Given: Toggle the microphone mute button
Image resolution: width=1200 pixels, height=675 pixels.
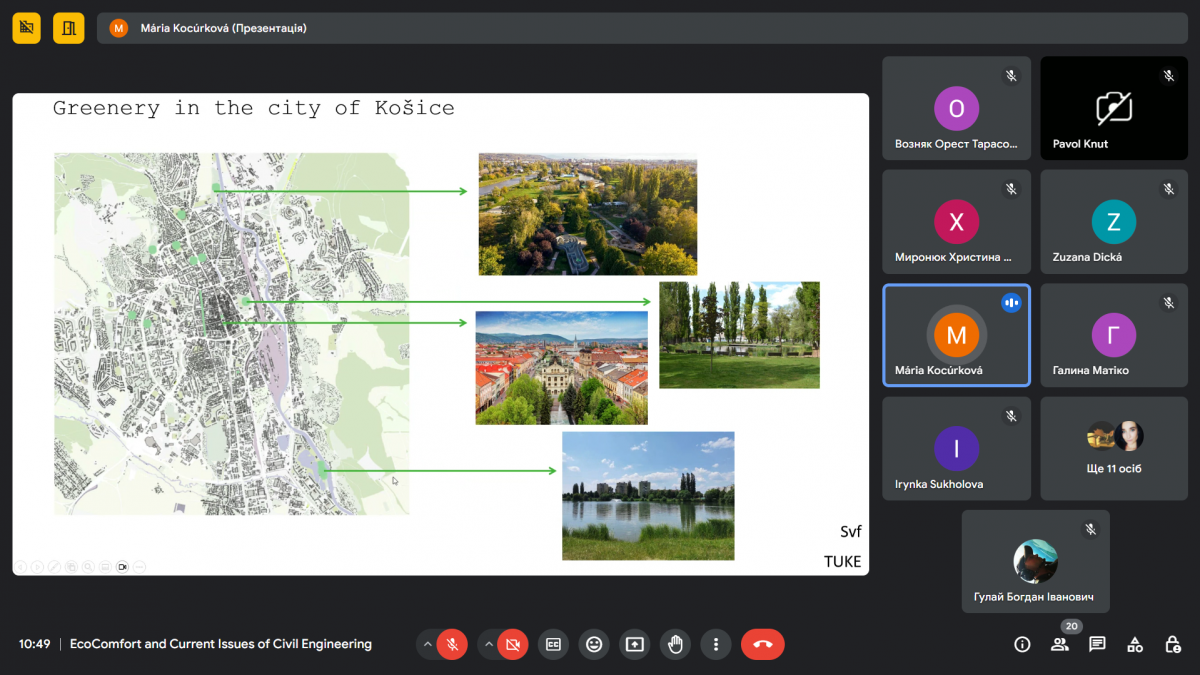Looking at the screenshot, I should pos(452,645).
